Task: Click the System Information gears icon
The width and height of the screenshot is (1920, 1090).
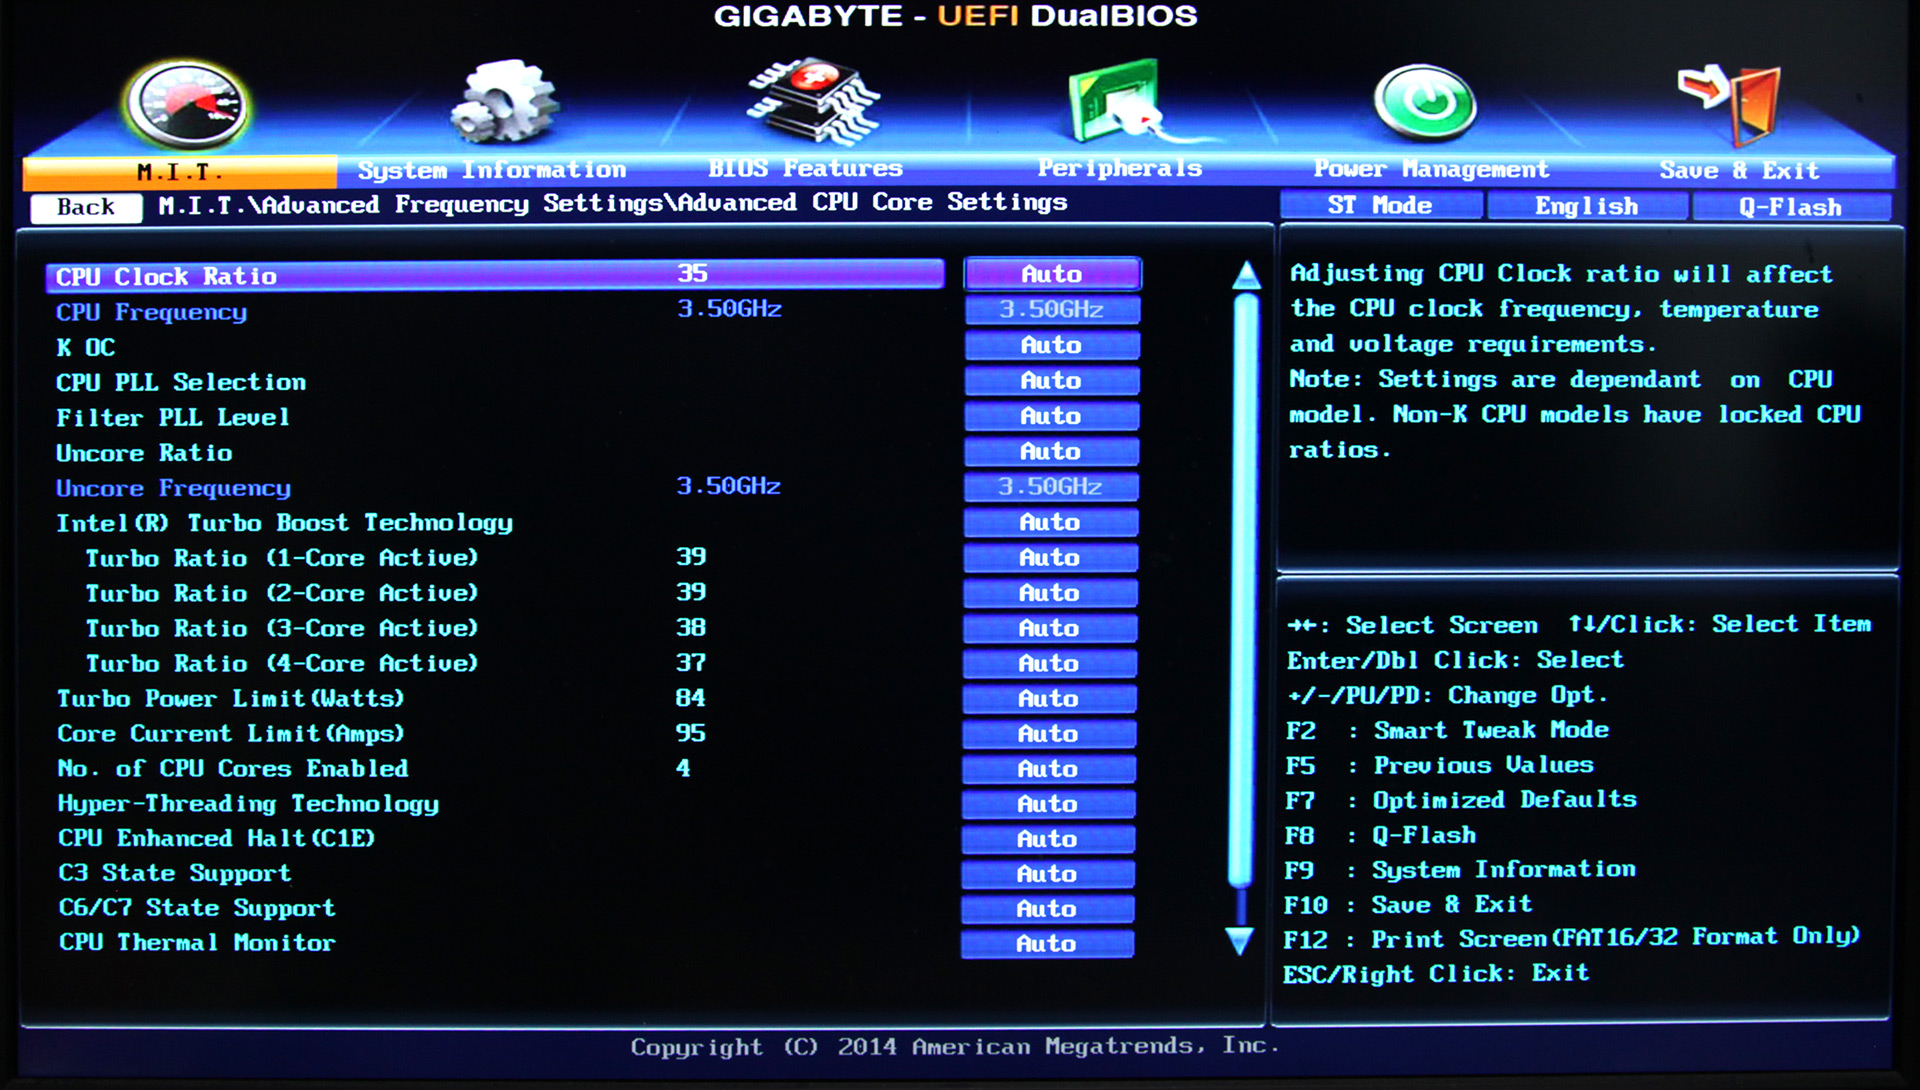Action: coord(504,100)
